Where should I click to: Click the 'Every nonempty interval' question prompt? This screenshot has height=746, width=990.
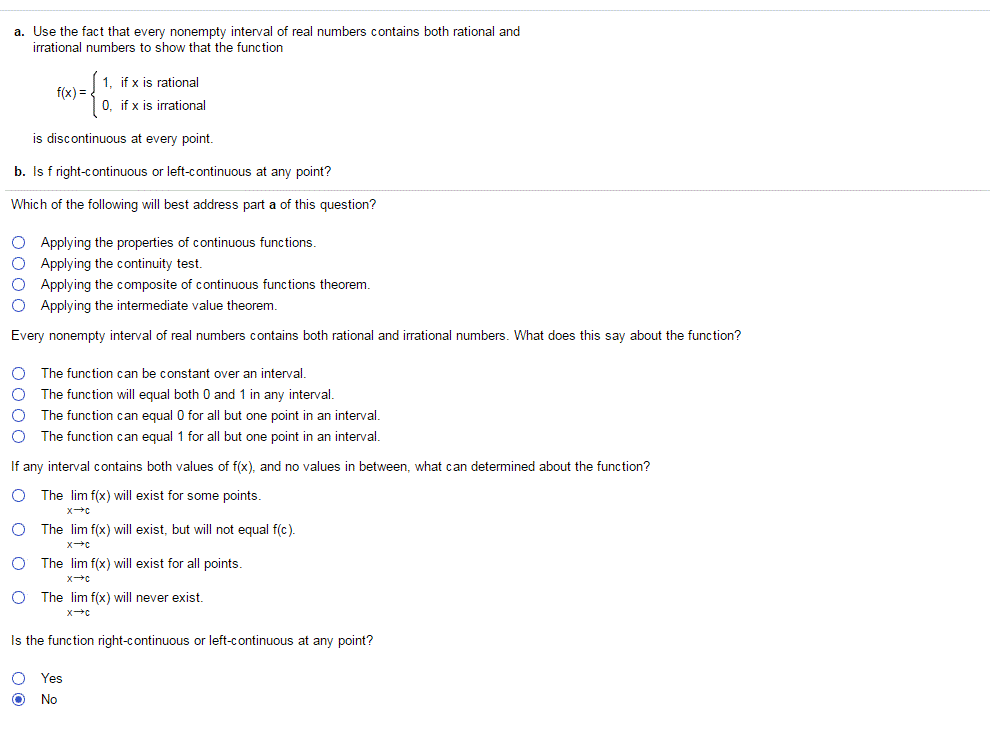coord(376,336)
